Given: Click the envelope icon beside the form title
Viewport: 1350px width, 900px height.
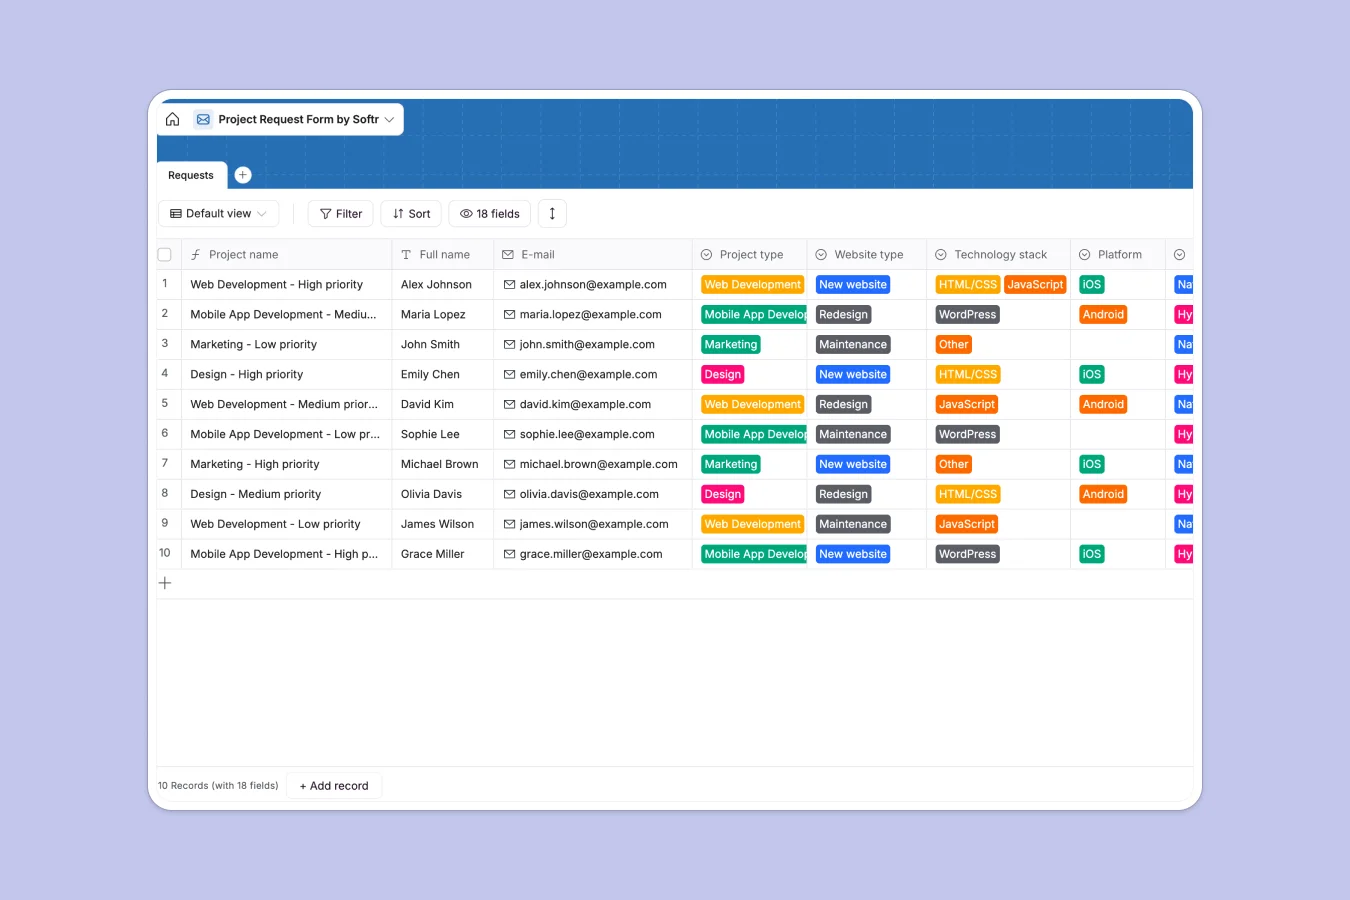Looking at the screenshot, I should click(203, 118).
